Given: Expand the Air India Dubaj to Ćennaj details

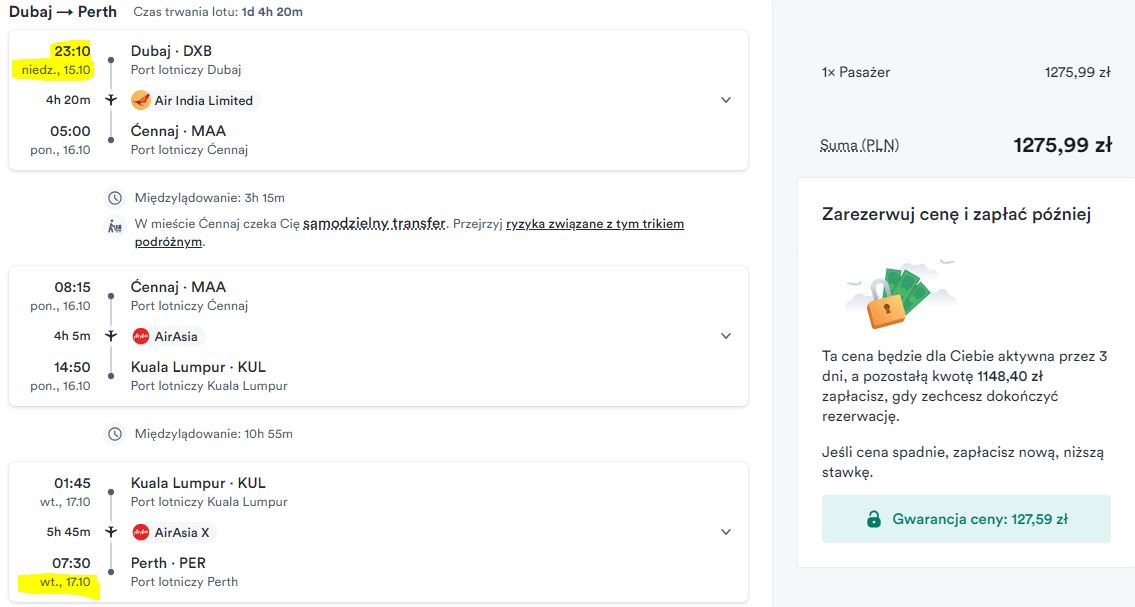Looking at the screenshot, I should point(725,100).
